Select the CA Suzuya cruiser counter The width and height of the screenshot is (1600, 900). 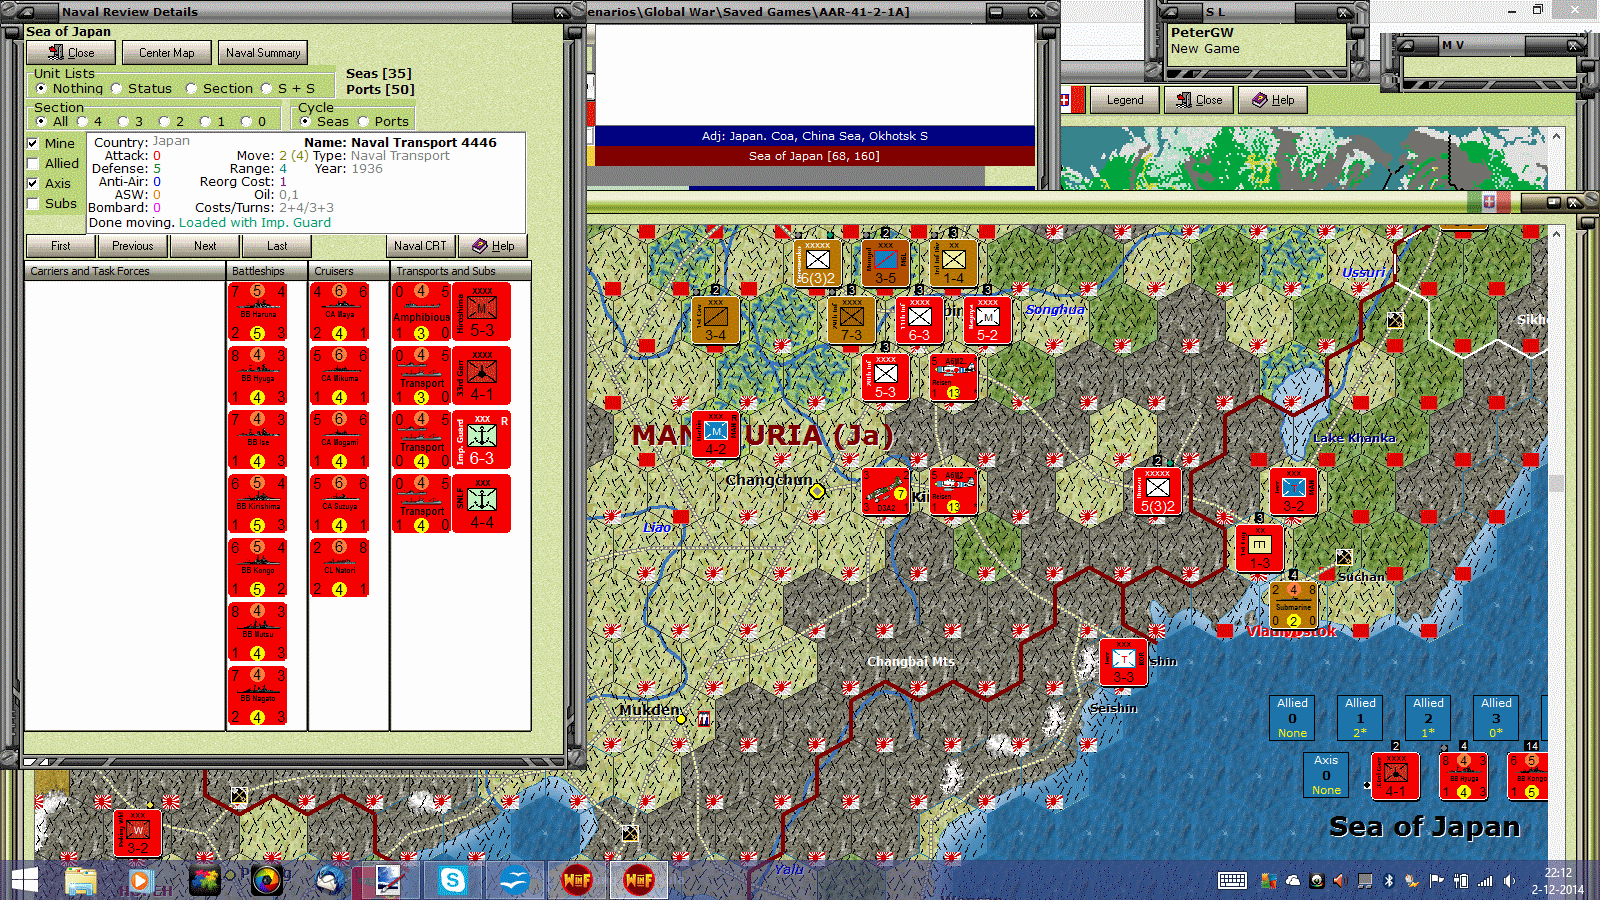point(340,504)
